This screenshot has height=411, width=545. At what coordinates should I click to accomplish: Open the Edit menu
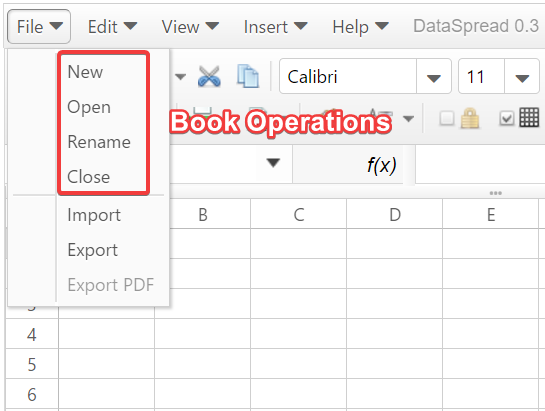pyautogui.click(x=112, y=27)
